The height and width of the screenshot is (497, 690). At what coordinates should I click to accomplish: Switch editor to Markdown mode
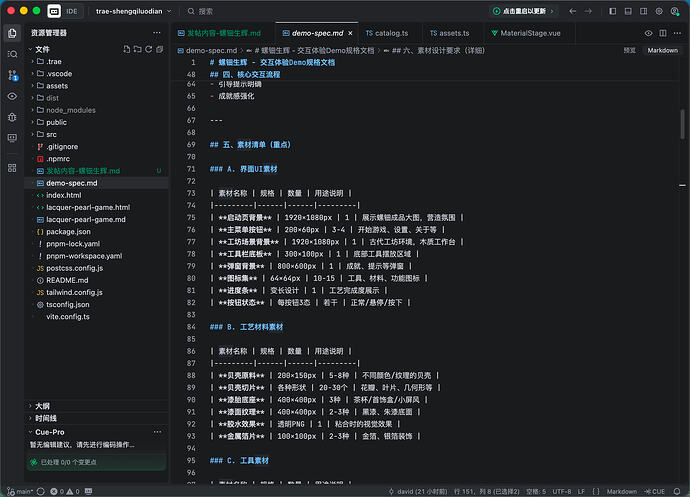[x=662, y=50]
